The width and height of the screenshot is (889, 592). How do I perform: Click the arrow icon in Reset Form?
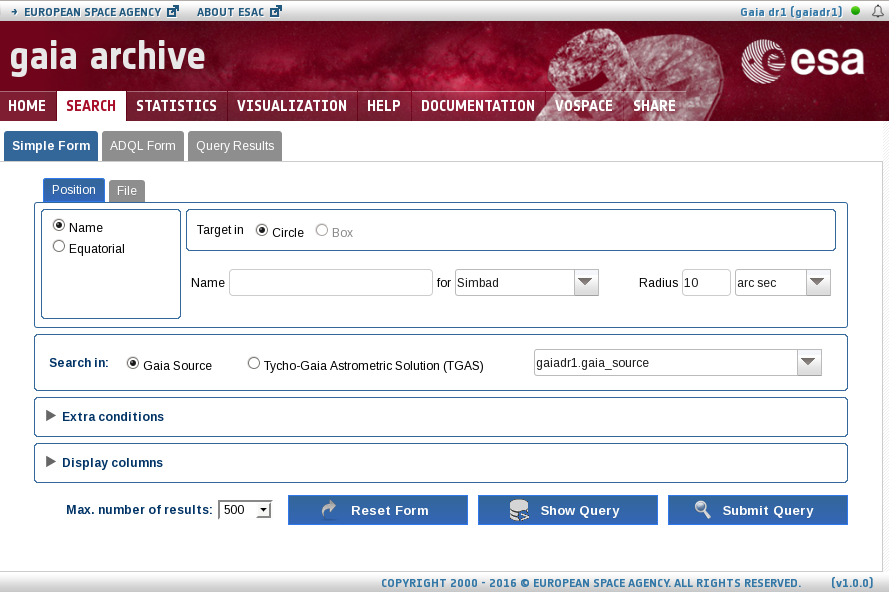[329, 510]
